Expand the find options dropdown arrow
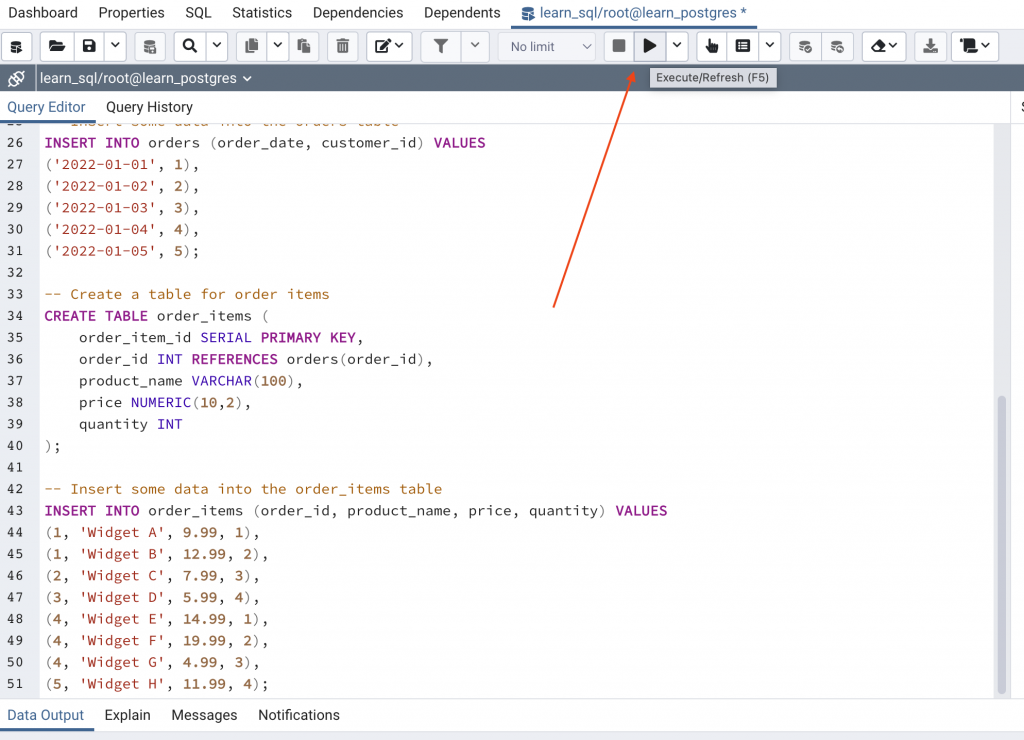This screenshot has height=740, width=1024. pos(217,46)
